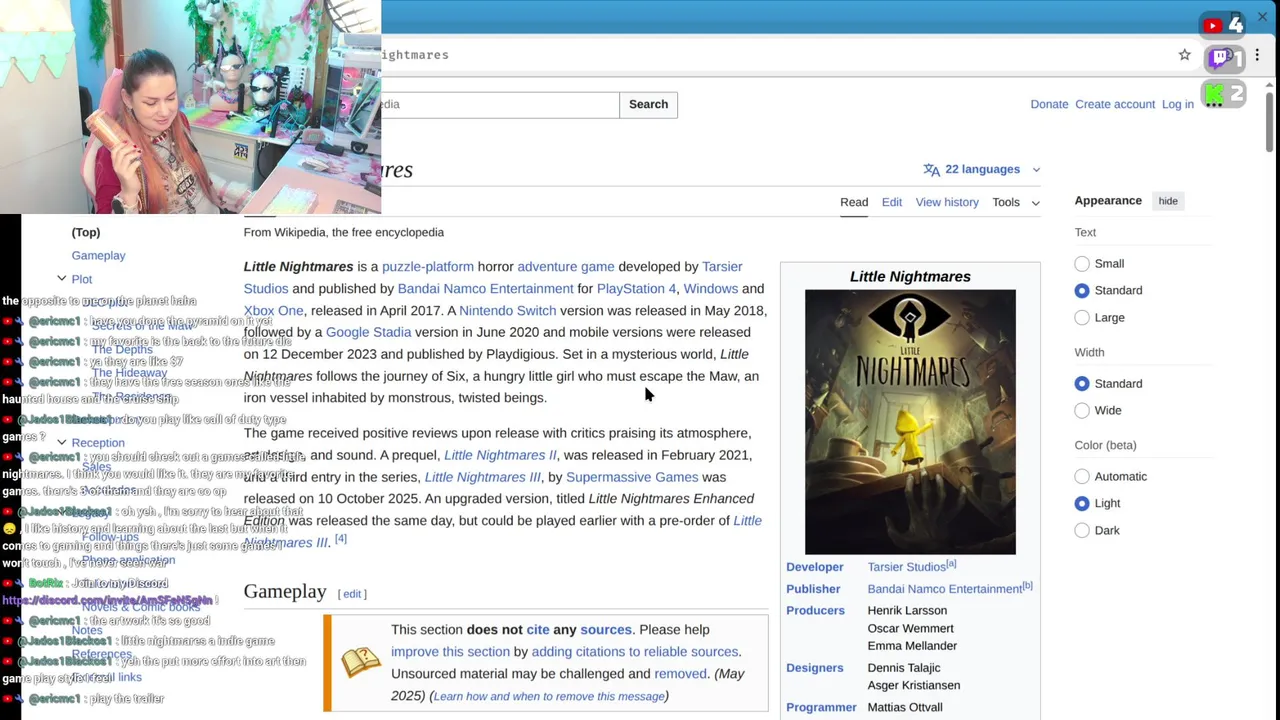The height and width of the screenshot is (720, 1280).
Task: Open the removed link in the notice
Action: coord(680,674)
